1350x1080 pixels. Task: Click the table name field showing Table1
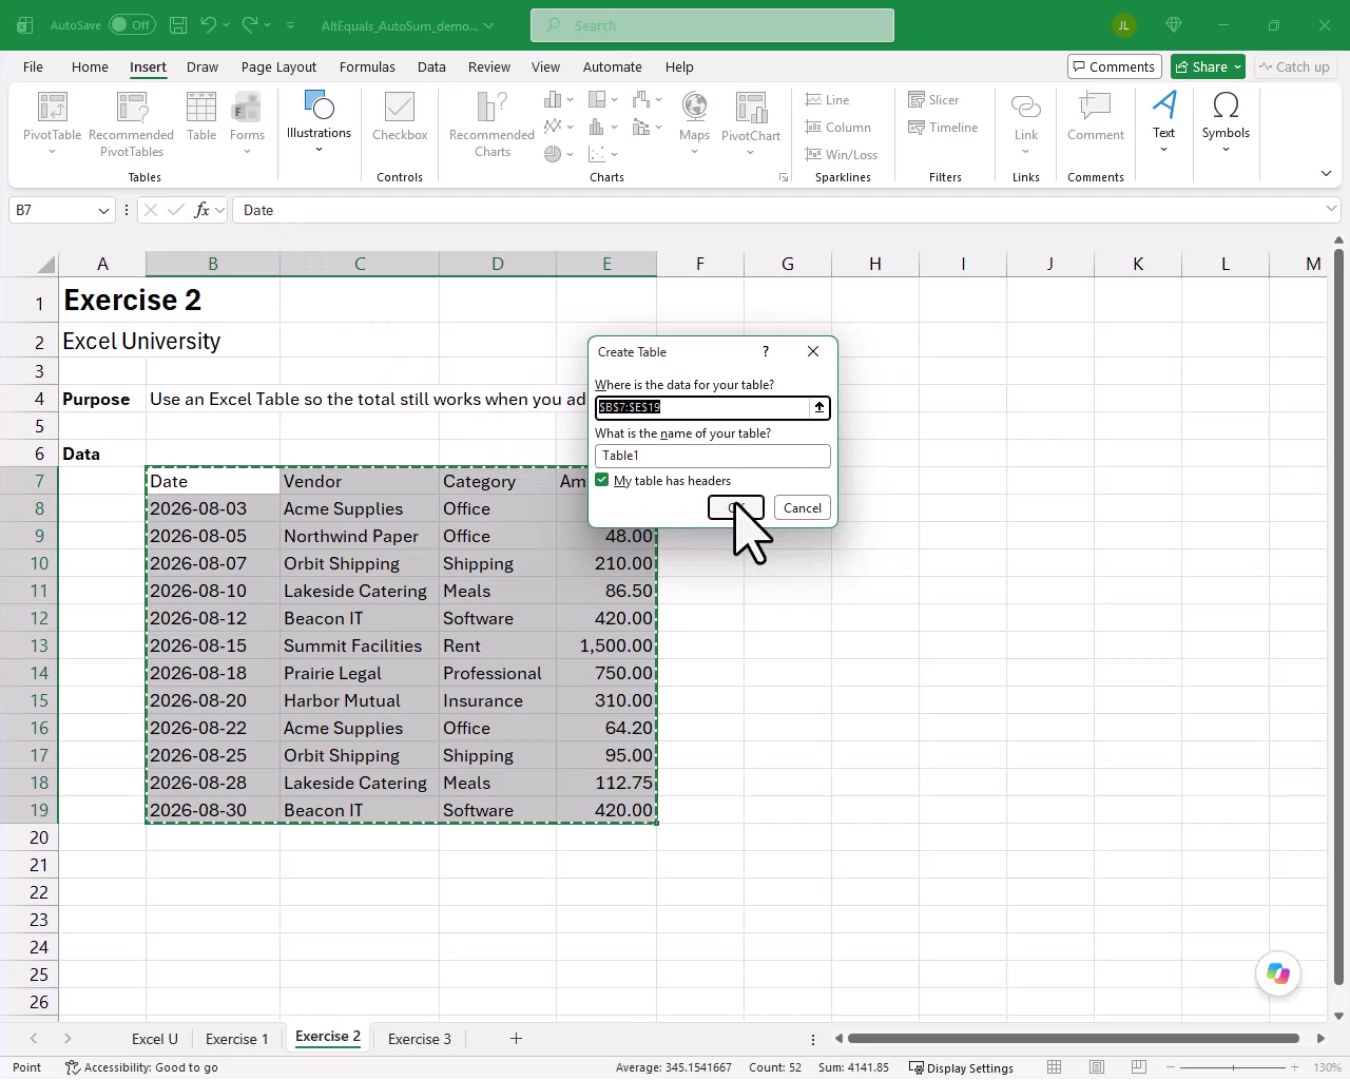pyautogui.click(x=712, y=455)
